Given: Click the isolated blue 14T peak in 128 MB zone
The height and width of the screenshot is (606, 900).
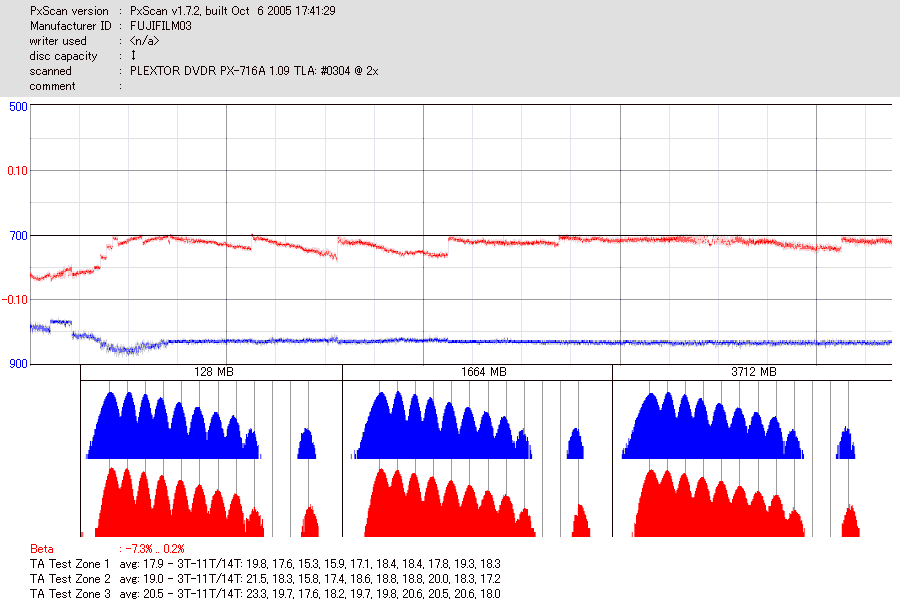Looking at the screenshot, I should point(307,444).
